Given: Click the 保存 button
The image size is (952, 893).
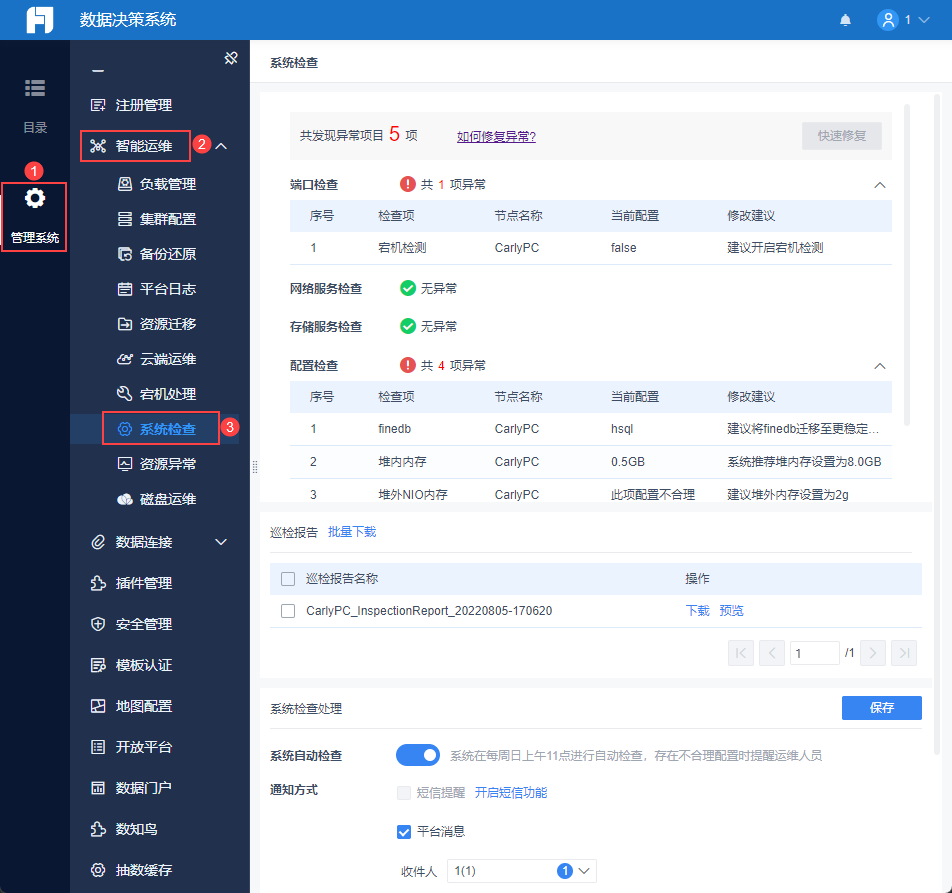Looking at the screenshot, I should [x=882, y=708].
